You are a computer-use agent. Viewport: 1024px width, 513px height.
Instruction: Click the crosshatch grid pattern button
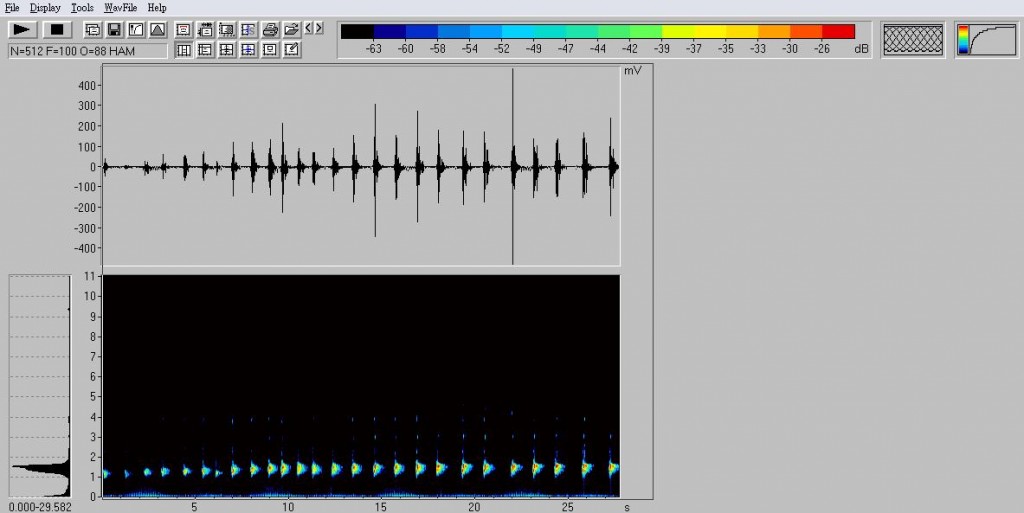tap(912, 40)
